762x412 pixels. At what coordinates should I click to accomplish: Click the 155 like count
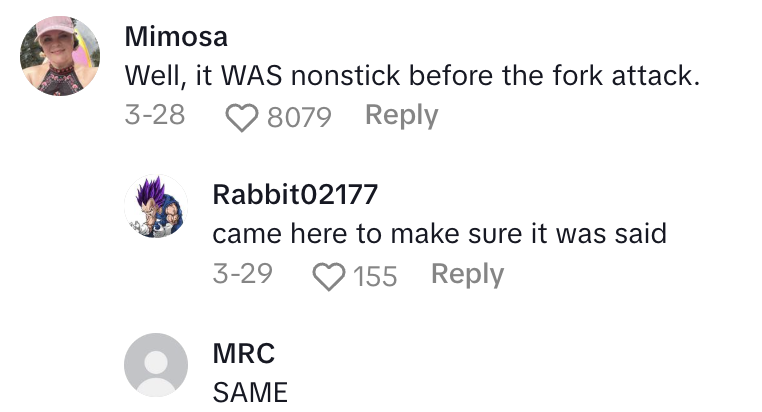[375, 275]
